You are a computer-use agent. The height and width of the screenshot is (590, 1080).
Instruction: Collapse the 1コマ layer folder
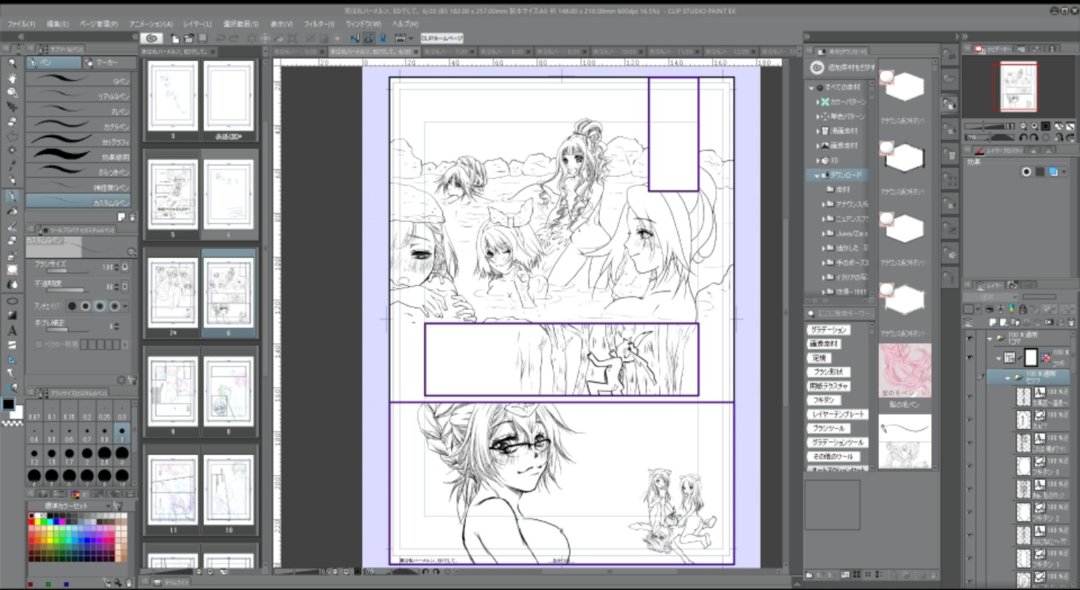pyautogui.click(x=990, y=338)
